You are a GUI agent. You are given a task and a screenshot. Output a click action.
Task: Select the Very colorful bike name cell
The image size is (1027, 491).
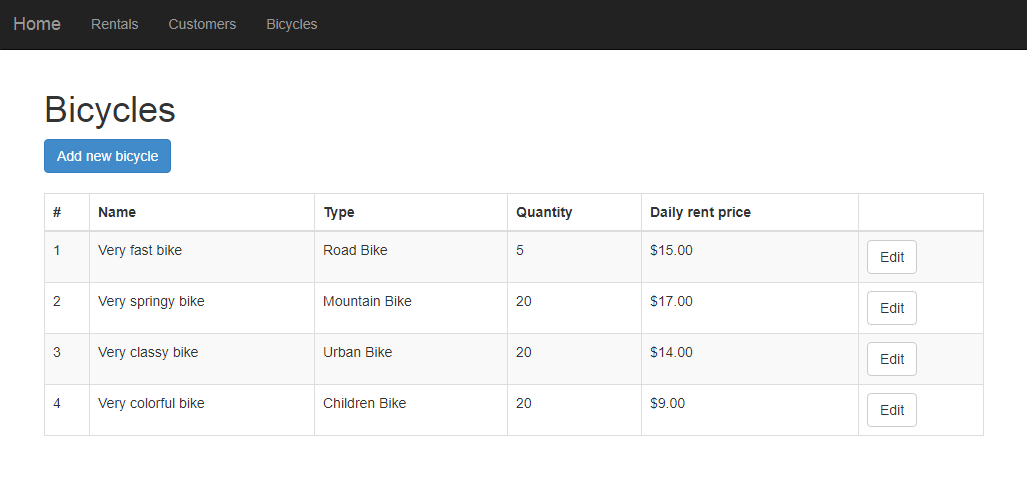(x=151, y=403)
